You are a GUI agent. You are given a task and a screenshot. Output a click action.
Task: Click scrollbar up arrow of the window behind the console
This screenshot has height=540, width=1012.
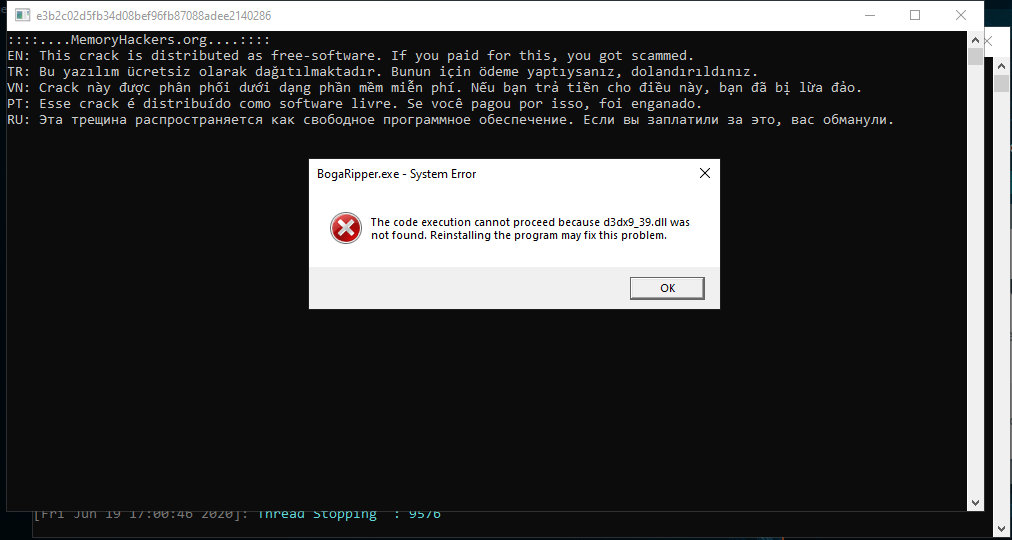[x=1002, y=66]
